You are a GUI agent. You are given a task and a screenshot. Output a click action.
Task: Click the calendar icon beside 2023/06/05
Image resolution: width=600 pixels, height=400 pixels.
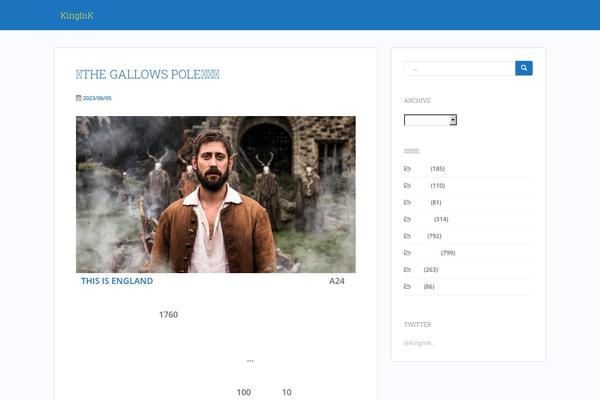tap(78, 98)
